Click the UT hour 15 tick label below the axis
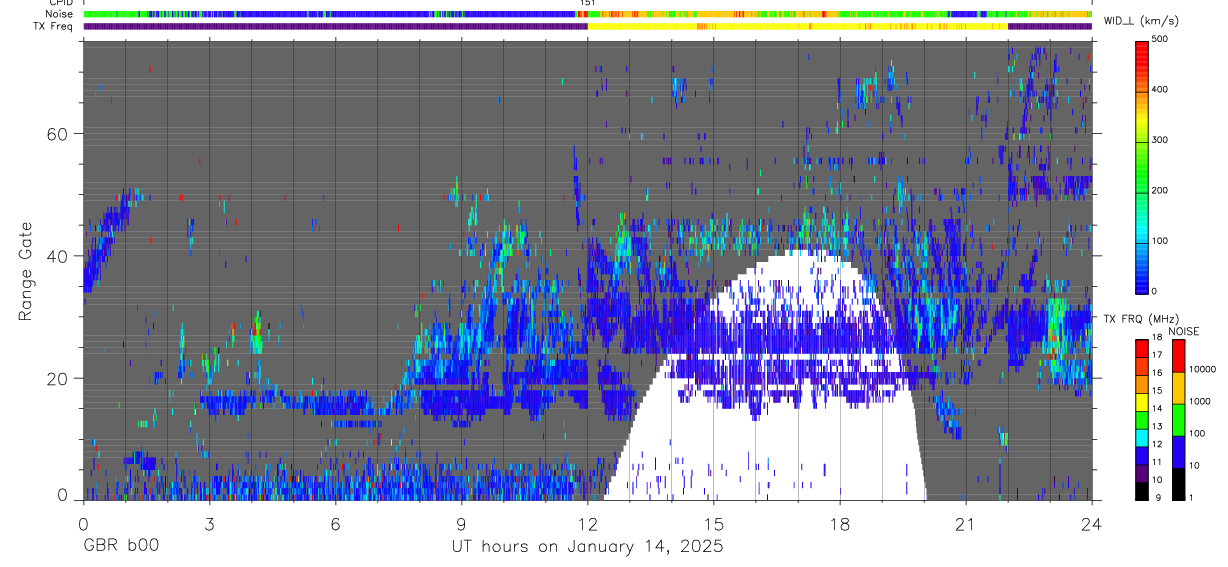 [713, 525]
